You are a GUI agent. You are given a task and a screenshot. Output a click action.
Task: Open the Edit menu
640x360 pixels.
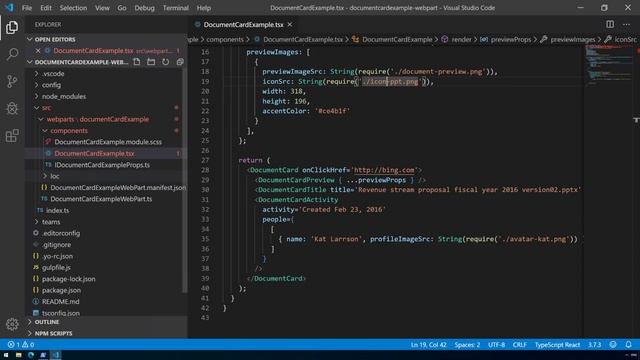pos(46,8)
